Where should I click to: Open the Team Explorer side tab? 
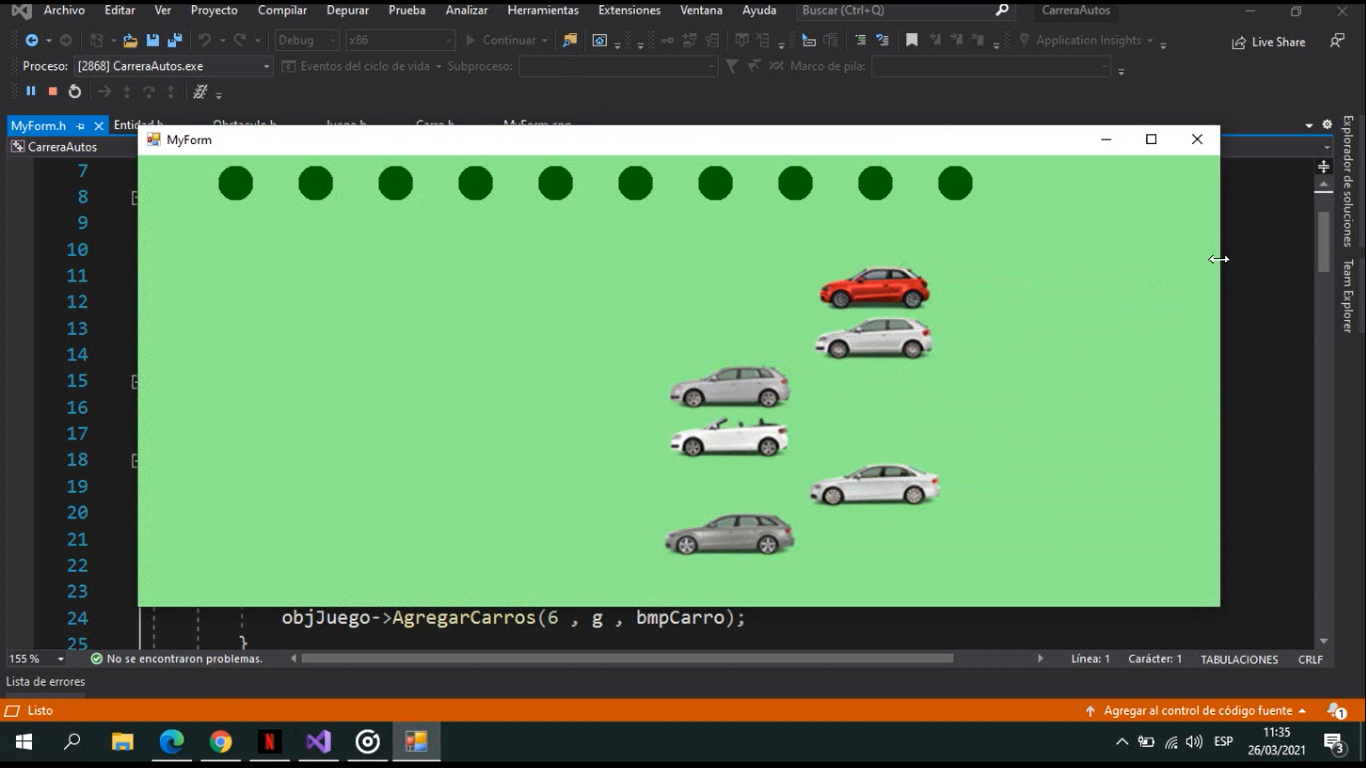1348,296
